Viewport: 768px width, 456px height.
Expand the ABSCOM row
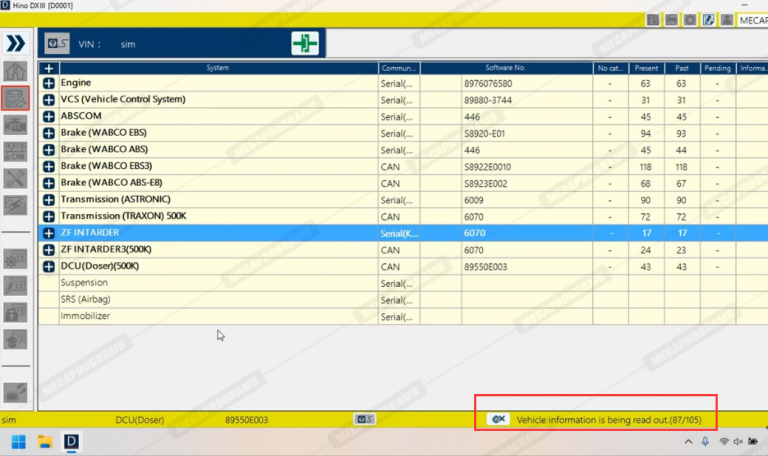[x=48, y=117]
